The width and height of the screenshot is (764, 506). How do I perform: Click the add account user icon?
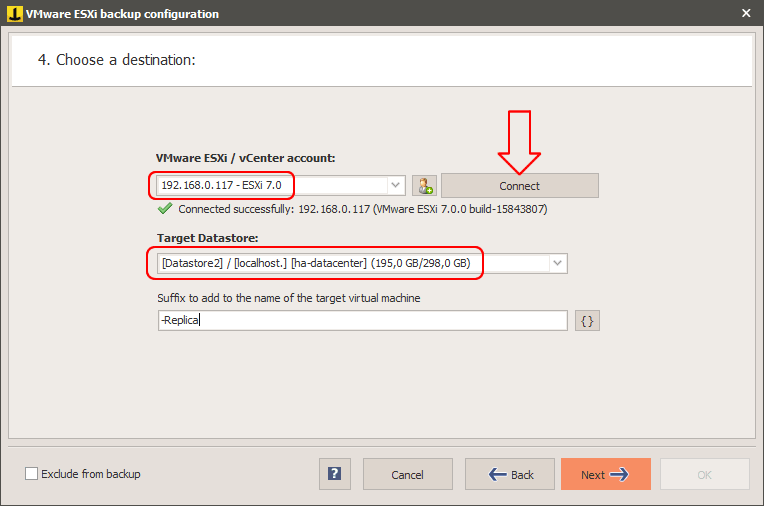coord(424,186)
